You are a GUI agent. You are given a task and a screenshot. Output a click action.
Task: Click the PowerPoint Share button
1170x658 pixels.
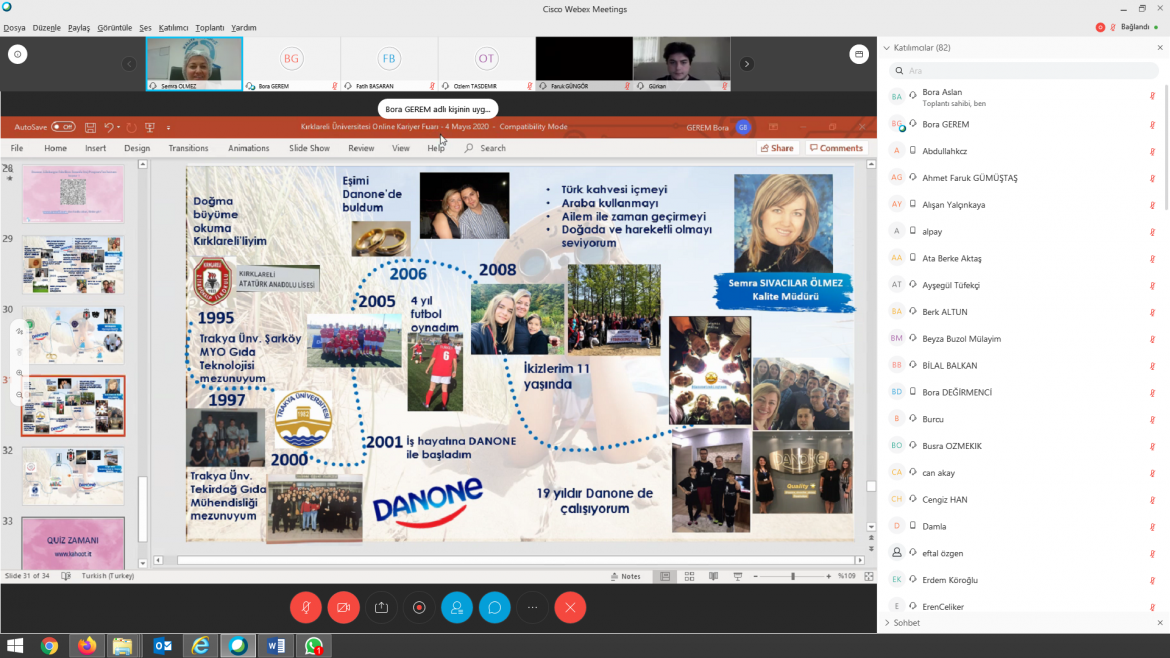click(777, 148)
